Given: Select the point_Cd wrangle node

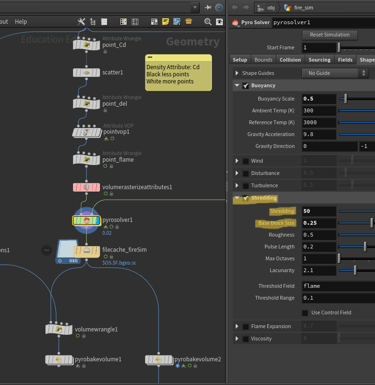Looking at the screenshot, I should 86,45.
